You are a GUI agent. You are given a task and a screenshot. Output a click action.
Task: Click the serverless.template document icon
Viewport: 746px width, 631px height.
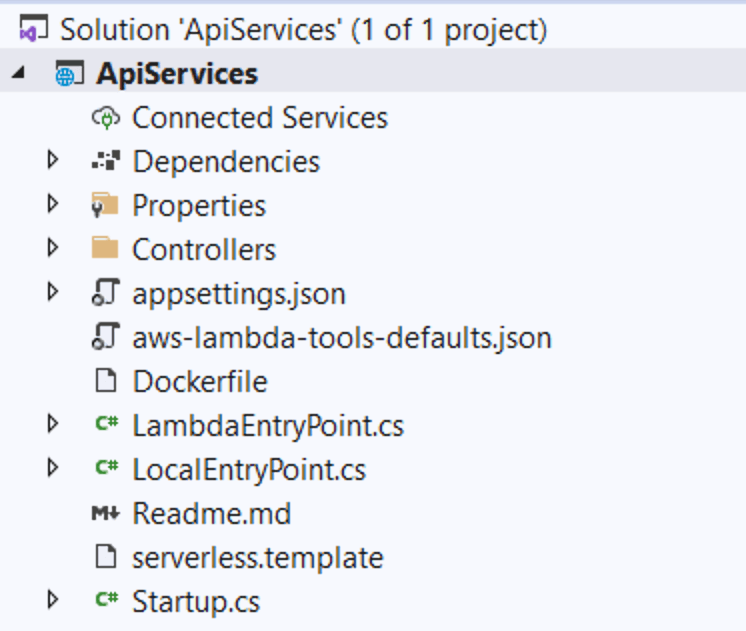click(x=106, y=556)
